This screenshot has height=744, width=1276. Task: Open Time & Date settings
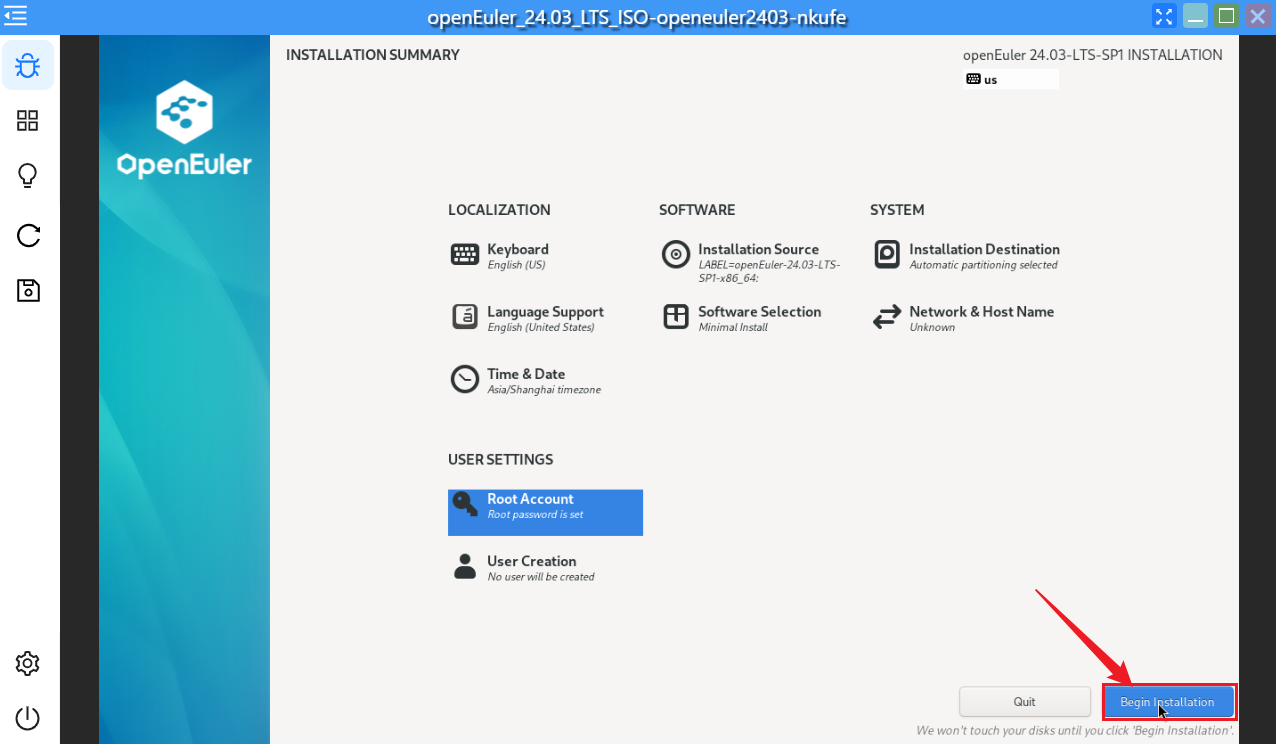[545, 380]
